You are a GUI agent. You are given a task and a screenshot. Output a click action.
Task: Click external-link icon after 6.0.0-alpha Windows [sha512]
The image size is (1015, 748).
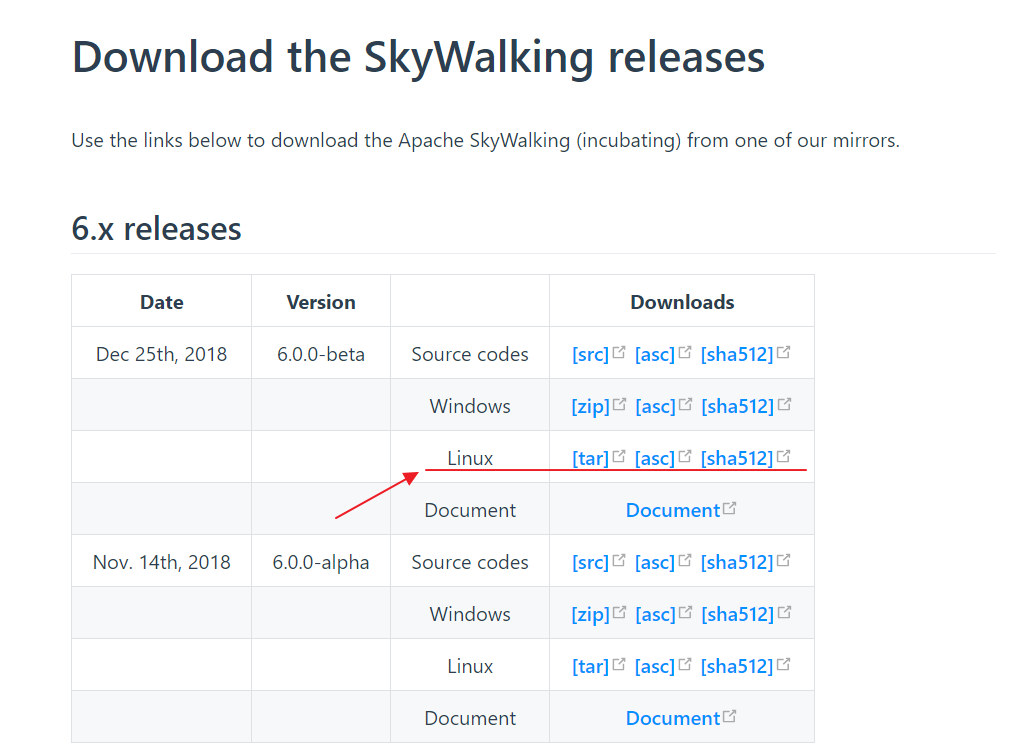[784, 611]
